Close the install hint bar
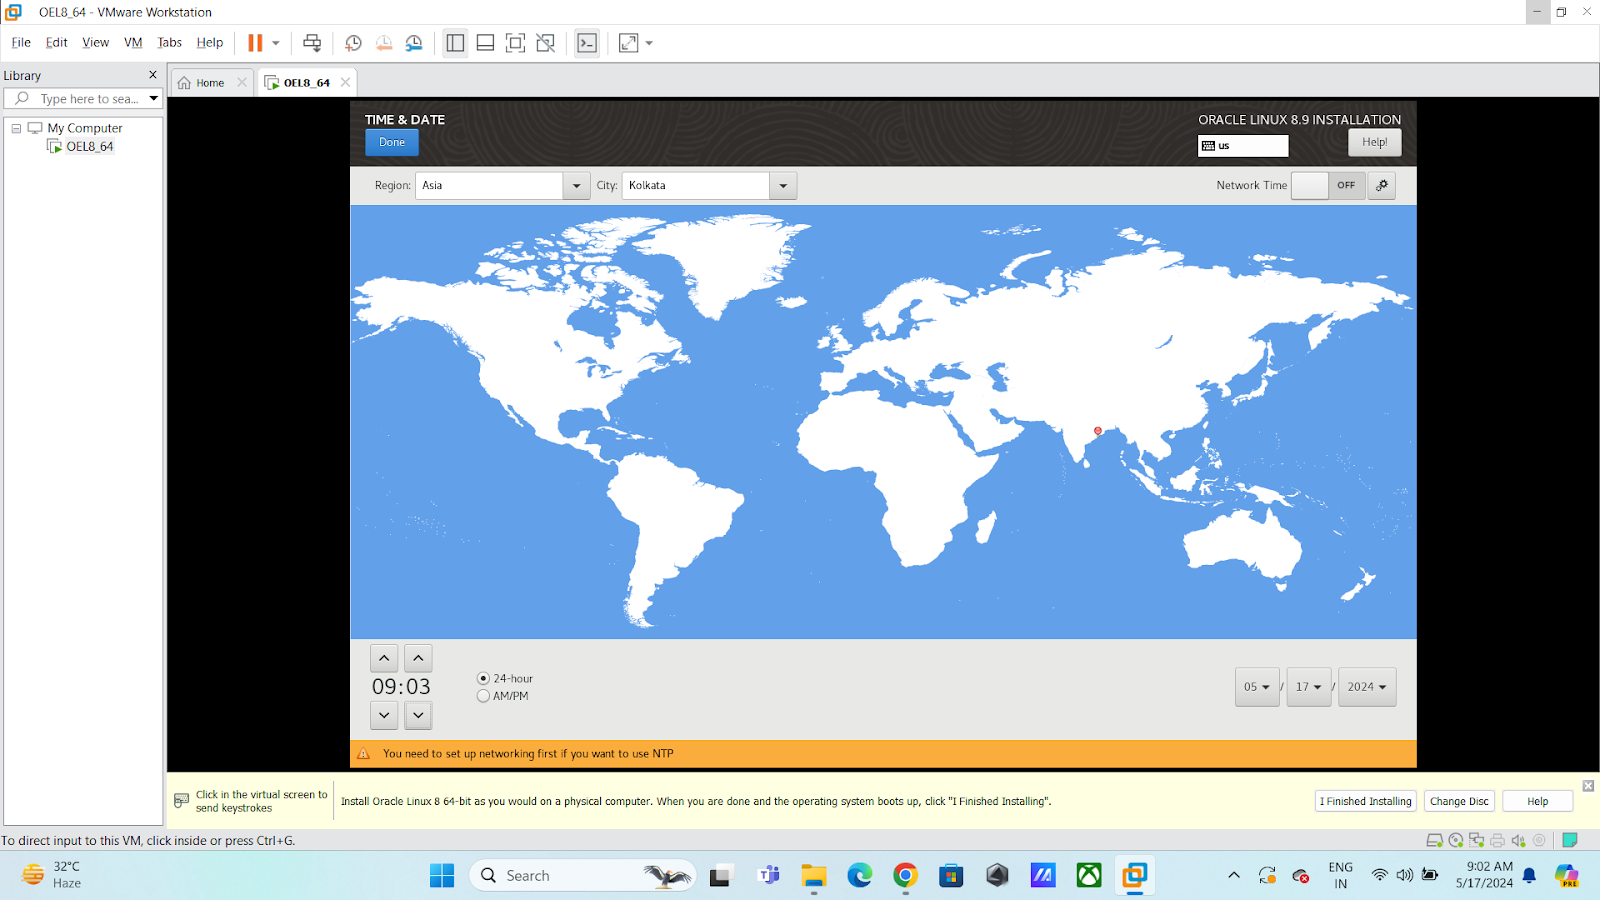The image size is (1600, 900). 1588,786
